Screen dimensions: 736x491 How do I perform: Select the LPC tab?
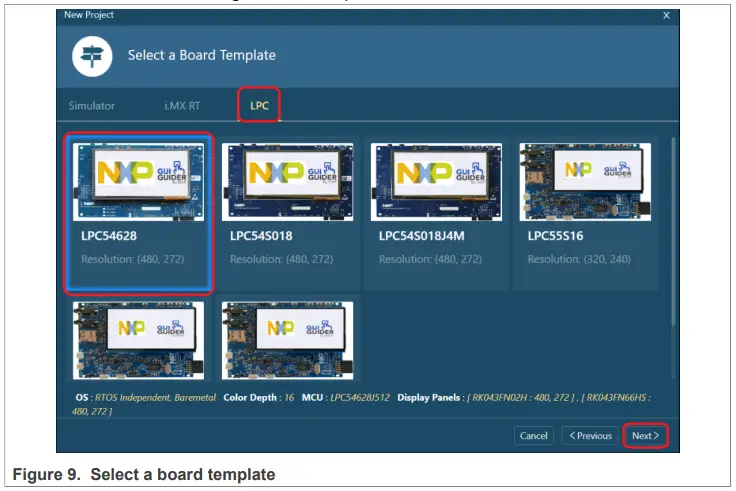[259, 106]
